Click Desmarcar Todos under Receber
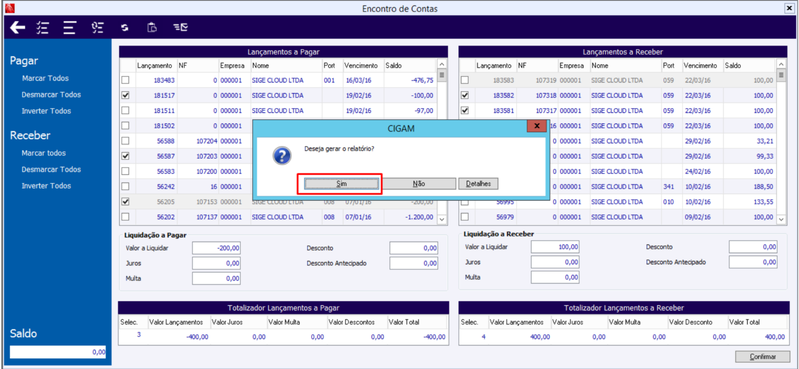 pos(51,169)
